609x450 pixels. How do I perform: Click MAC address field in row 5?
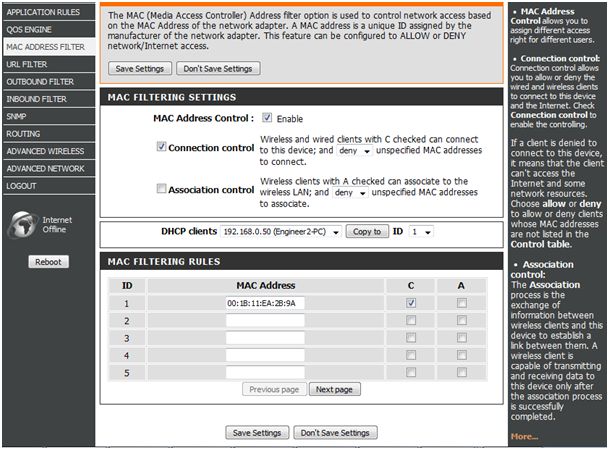pos(265,372)
